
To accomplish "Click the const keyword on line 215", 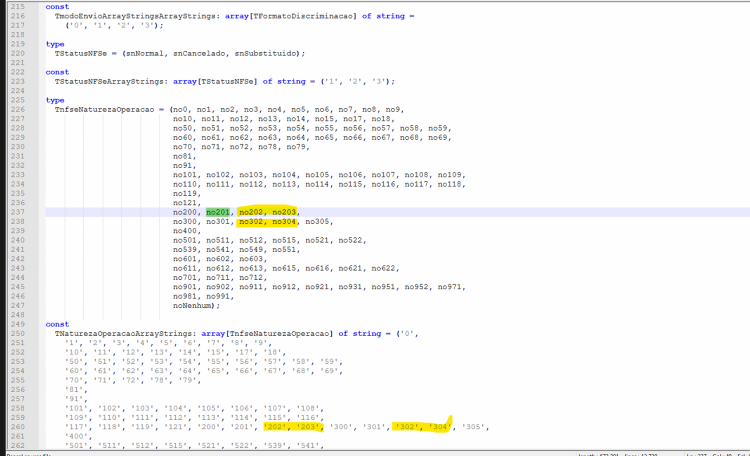I will click(x=57, y=7).
